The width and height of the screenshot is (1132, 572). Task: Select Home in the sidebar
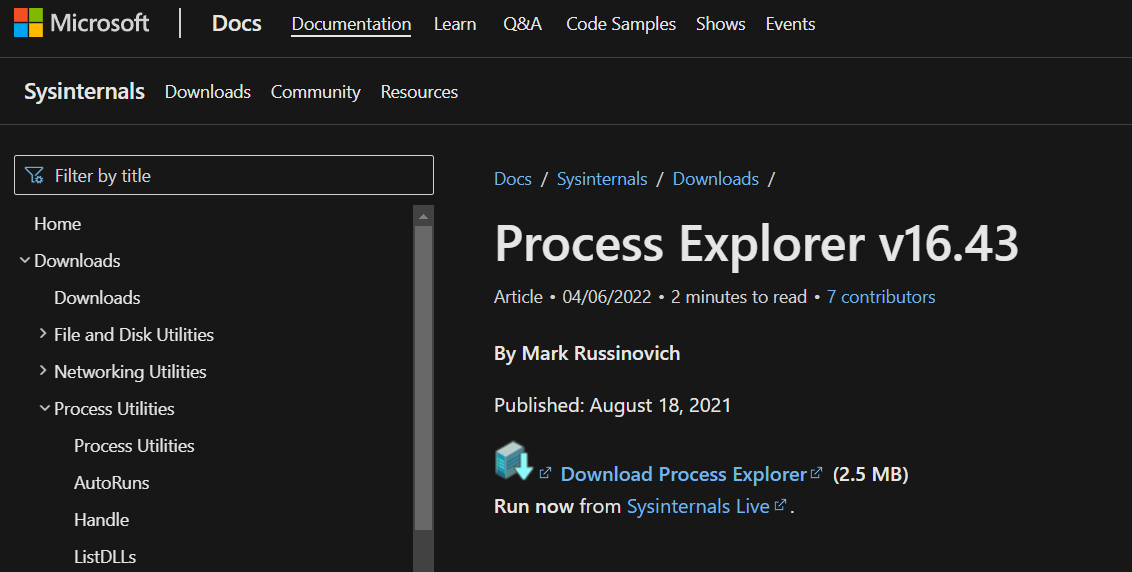[58, 224]
